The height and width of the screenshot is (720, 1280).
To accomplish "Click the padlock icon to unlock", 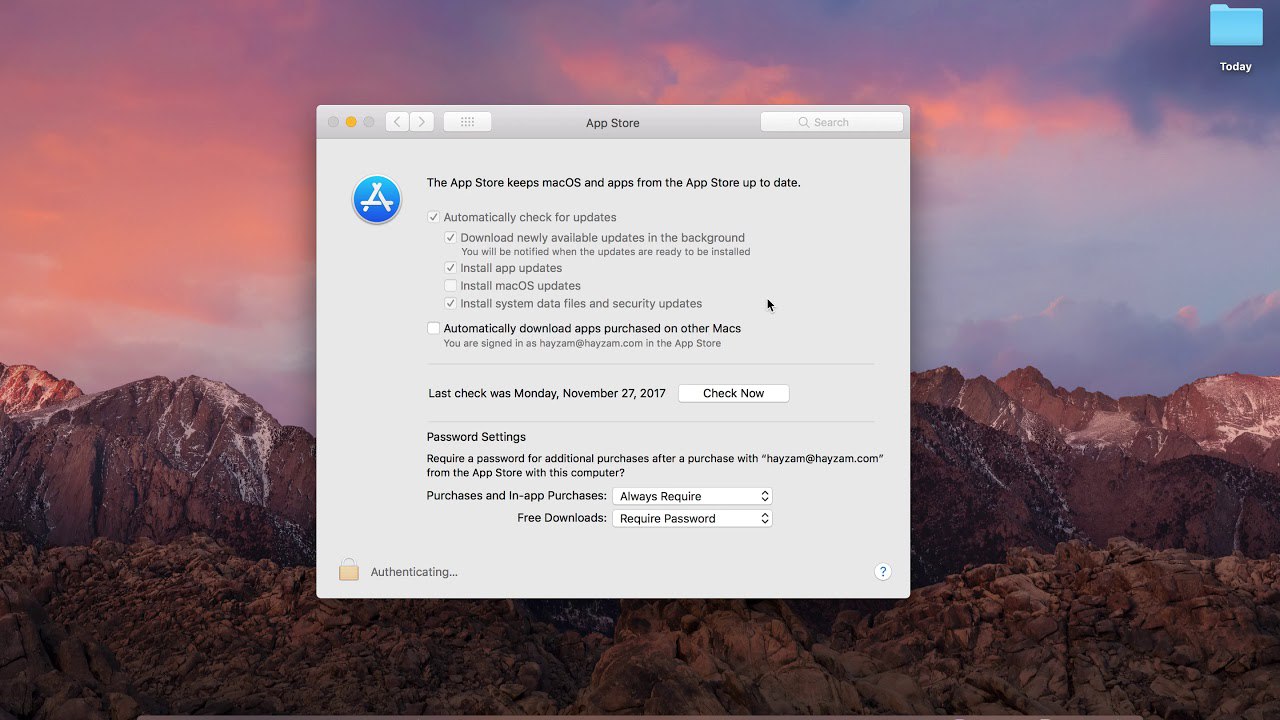I will coord(348,570).
